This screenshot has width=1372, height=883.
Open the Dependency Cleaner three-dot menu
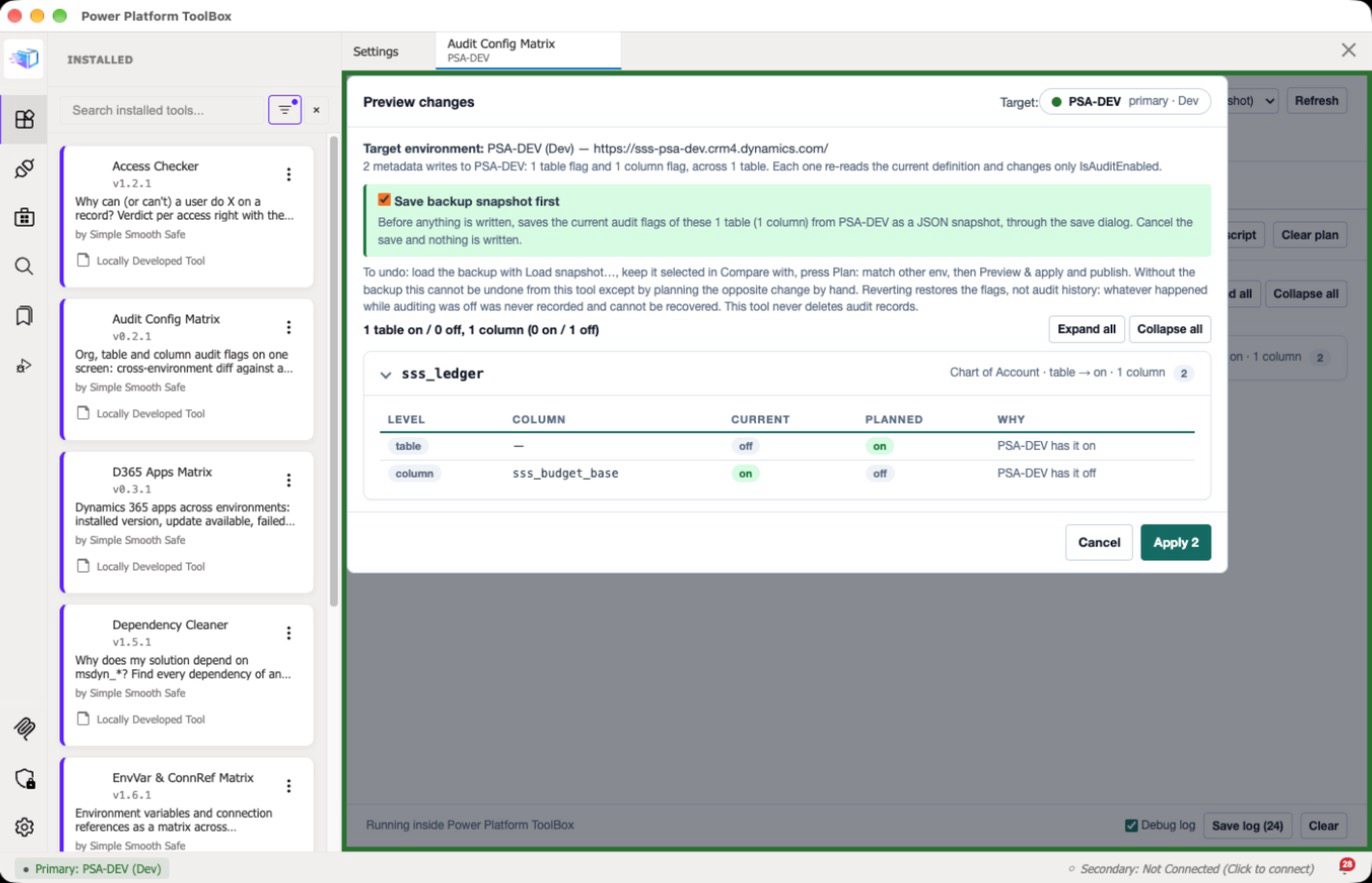click(x=289, y=633)
